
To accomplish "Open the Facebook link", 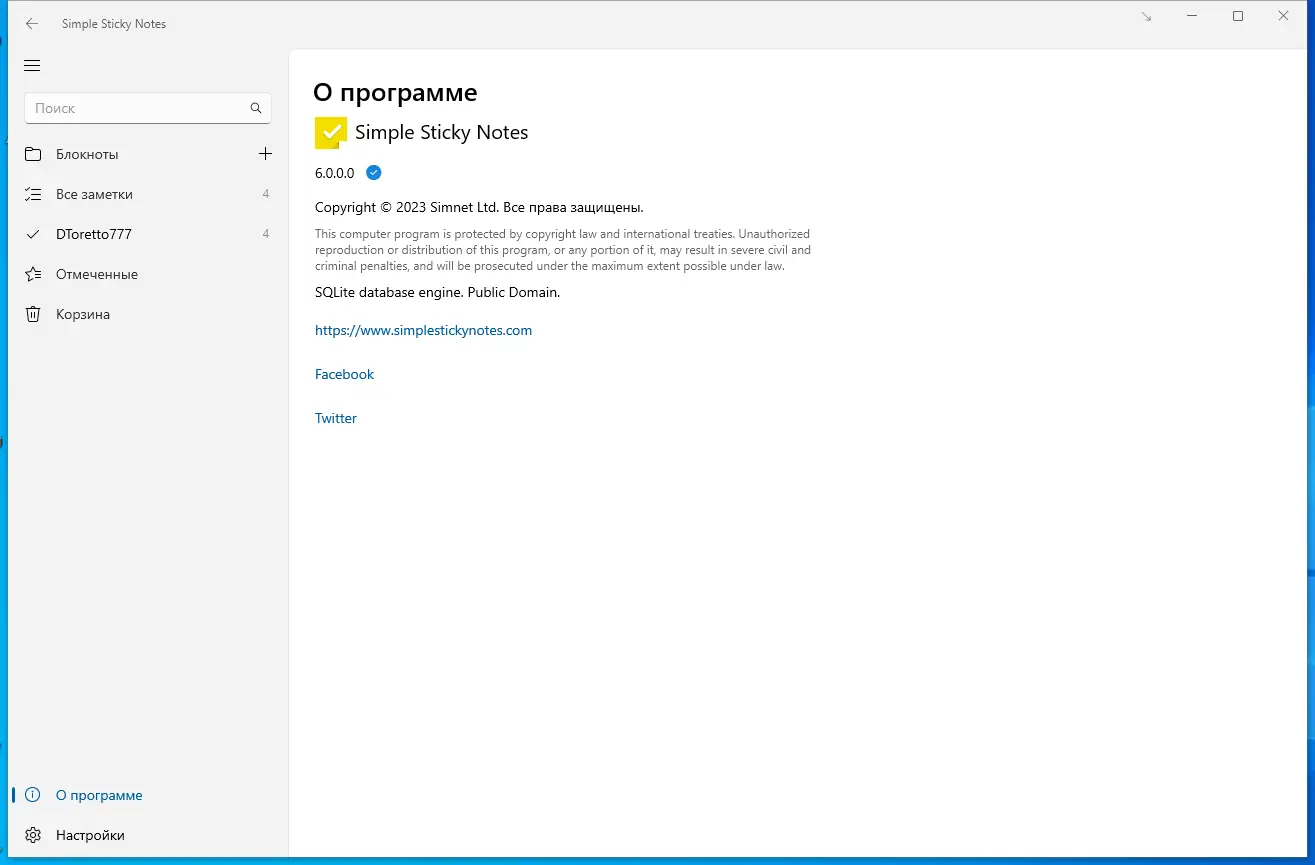I will coord(344,374).
